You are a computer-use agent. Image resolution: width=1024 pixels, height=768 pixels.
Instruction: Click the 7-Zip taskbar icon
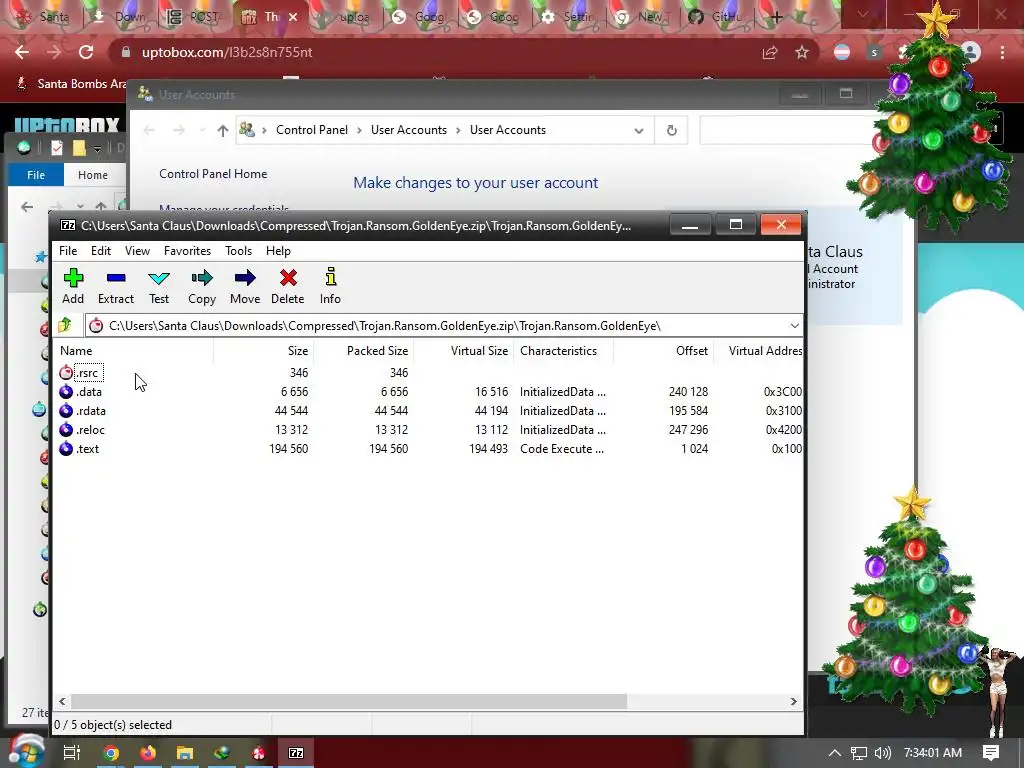point(296,753)
